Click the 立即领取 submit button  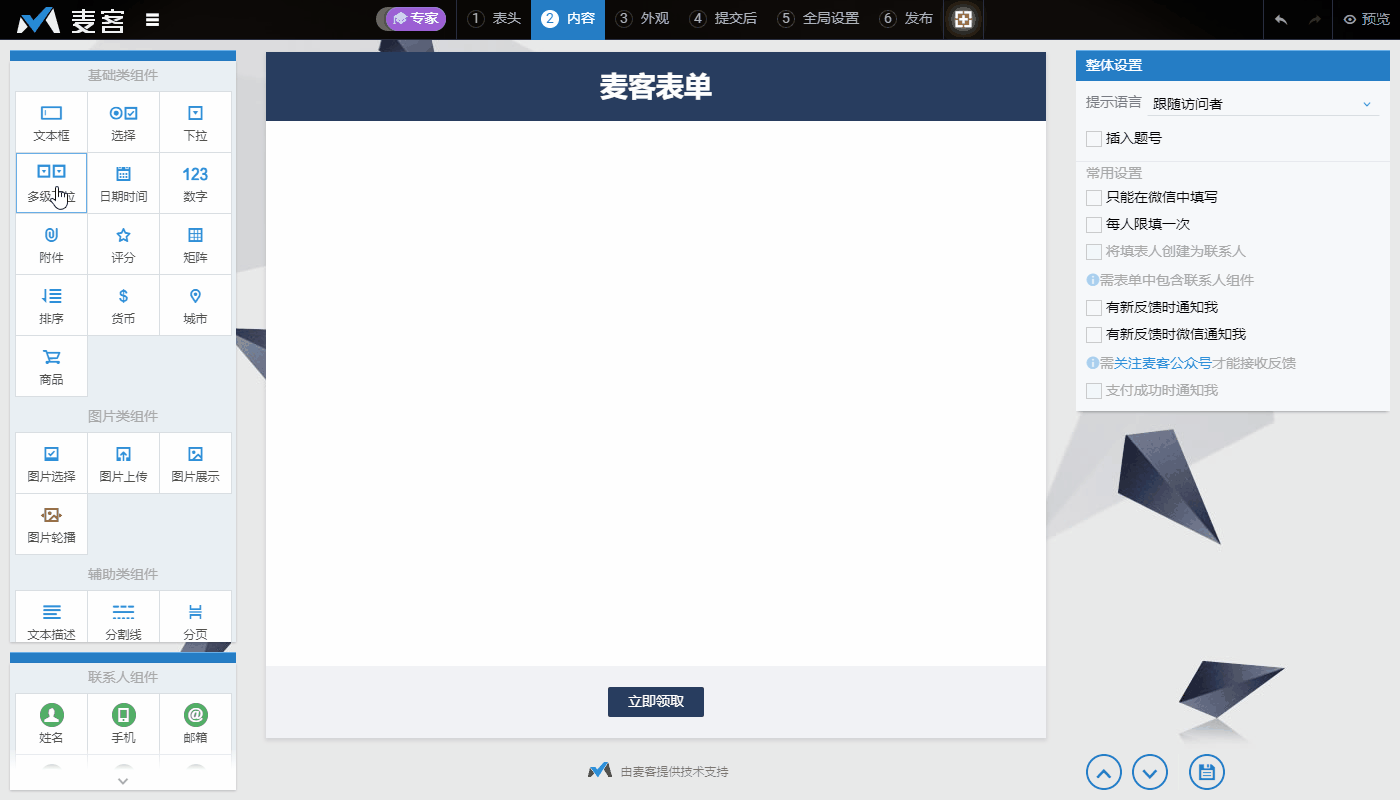point(656,702)
